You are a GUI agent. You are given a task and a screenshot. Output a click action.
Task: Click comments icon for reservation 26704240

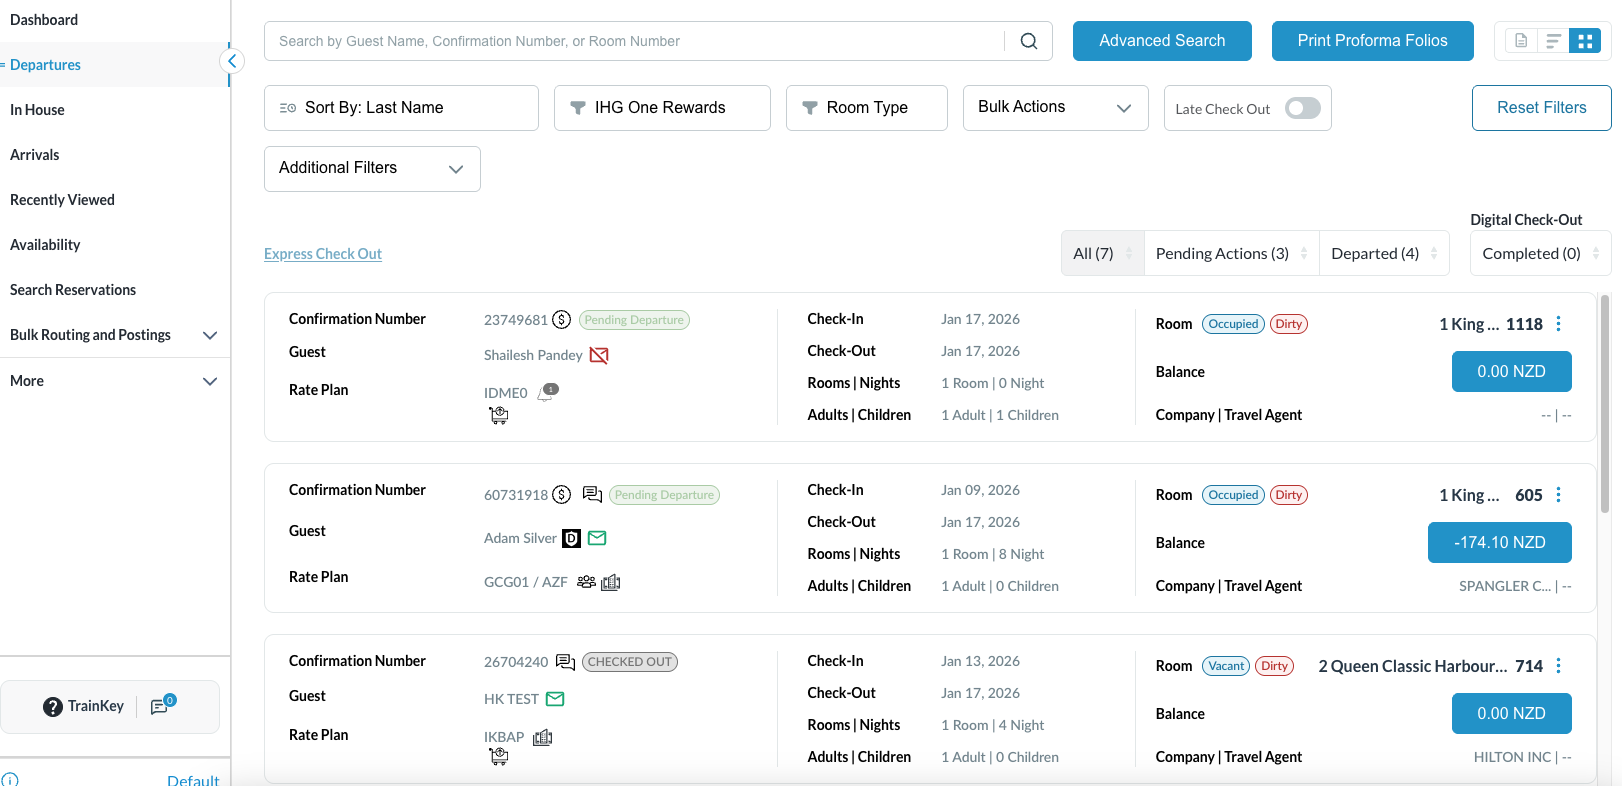565,662
